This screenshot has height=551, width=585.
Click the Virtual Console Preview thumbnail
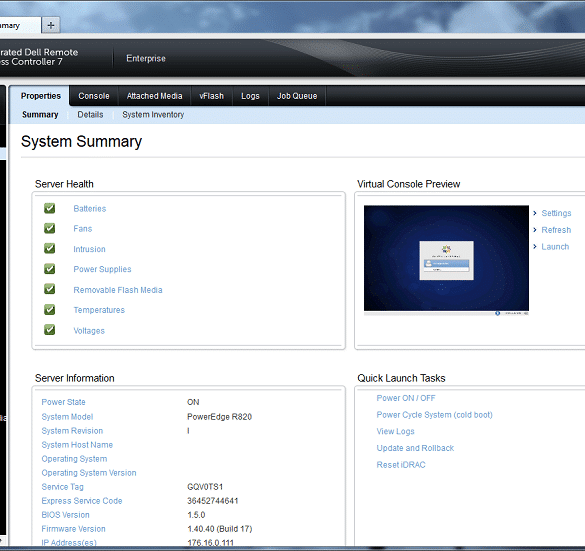446,260
